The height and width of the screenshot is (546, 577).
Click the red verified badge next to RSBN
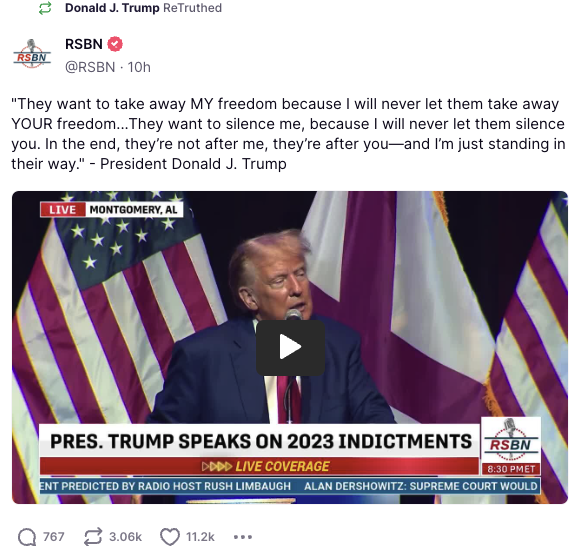click(115, 44)
